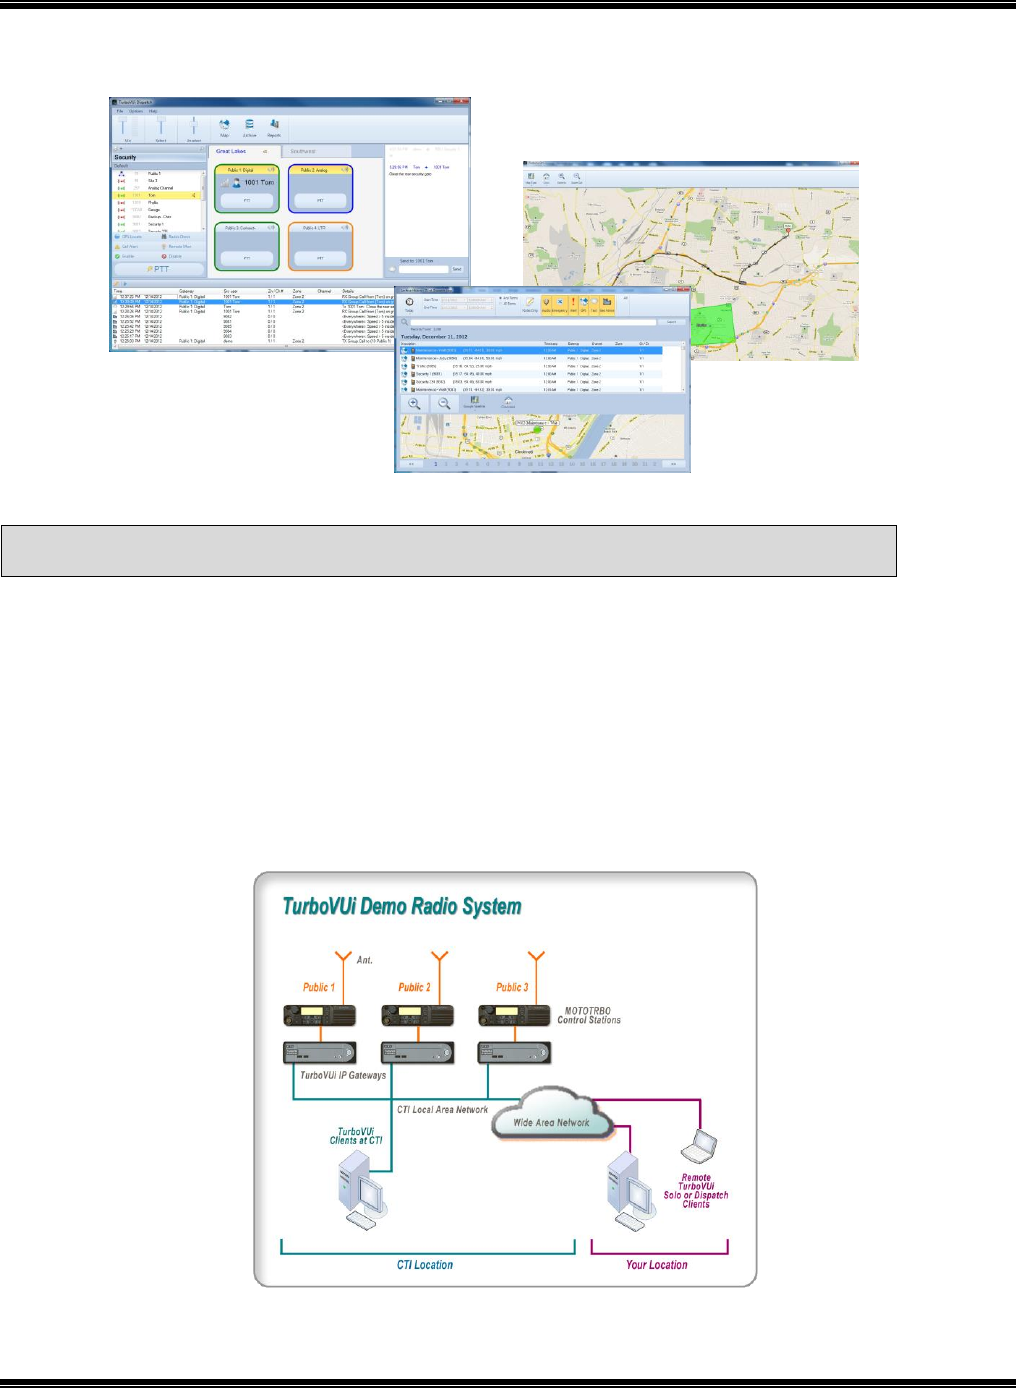This screenshot has width=1016, height=1388.
Task: Click the Disable radio action
Action: [x=172, y=256]
